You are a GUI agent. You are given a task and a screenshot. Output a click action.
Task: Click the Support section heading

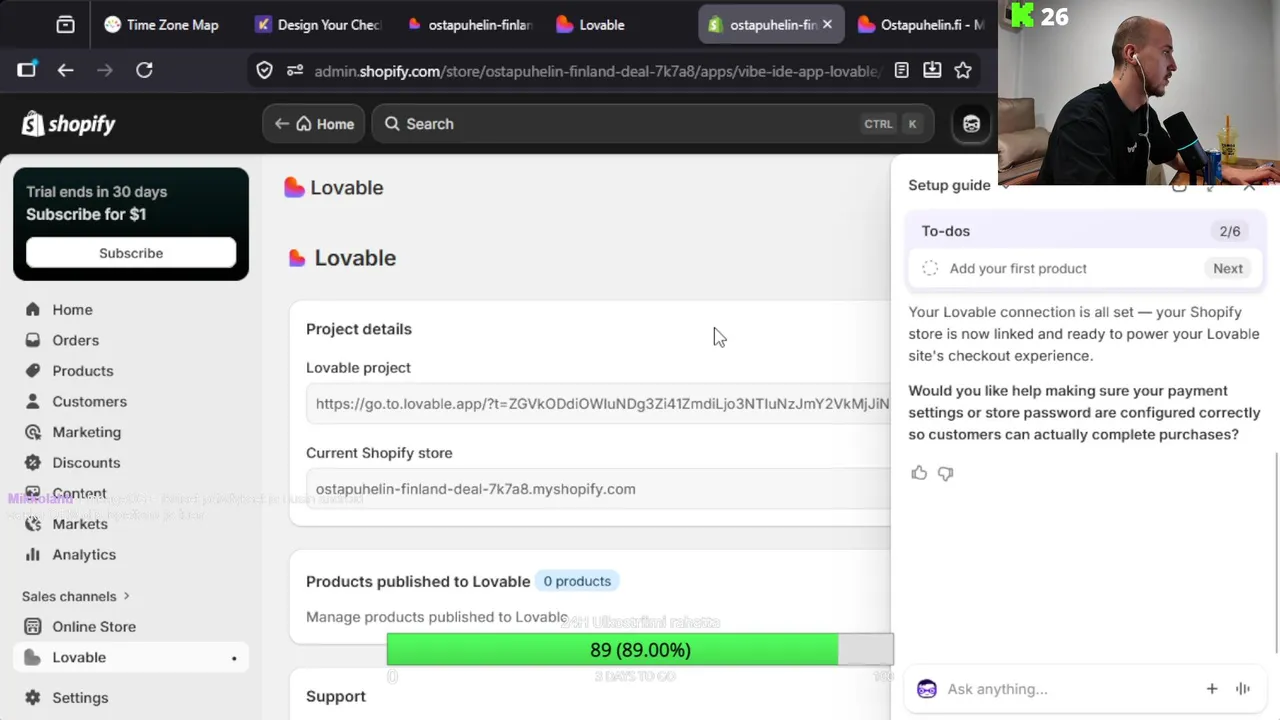336,696
